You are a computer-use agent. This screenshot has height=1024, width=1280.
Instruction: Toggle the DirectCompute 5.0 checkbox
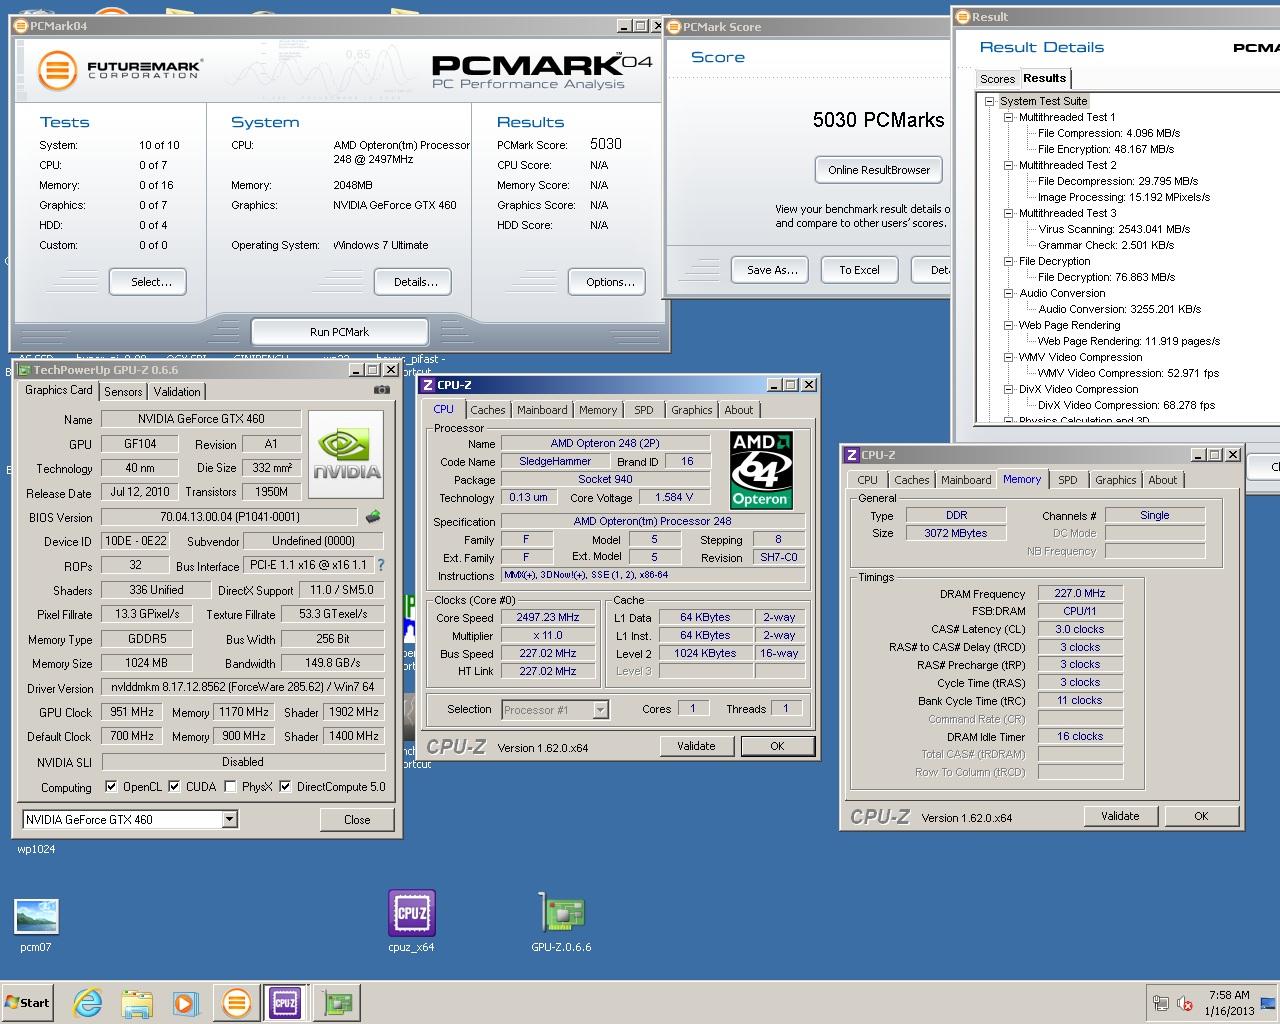286,787
